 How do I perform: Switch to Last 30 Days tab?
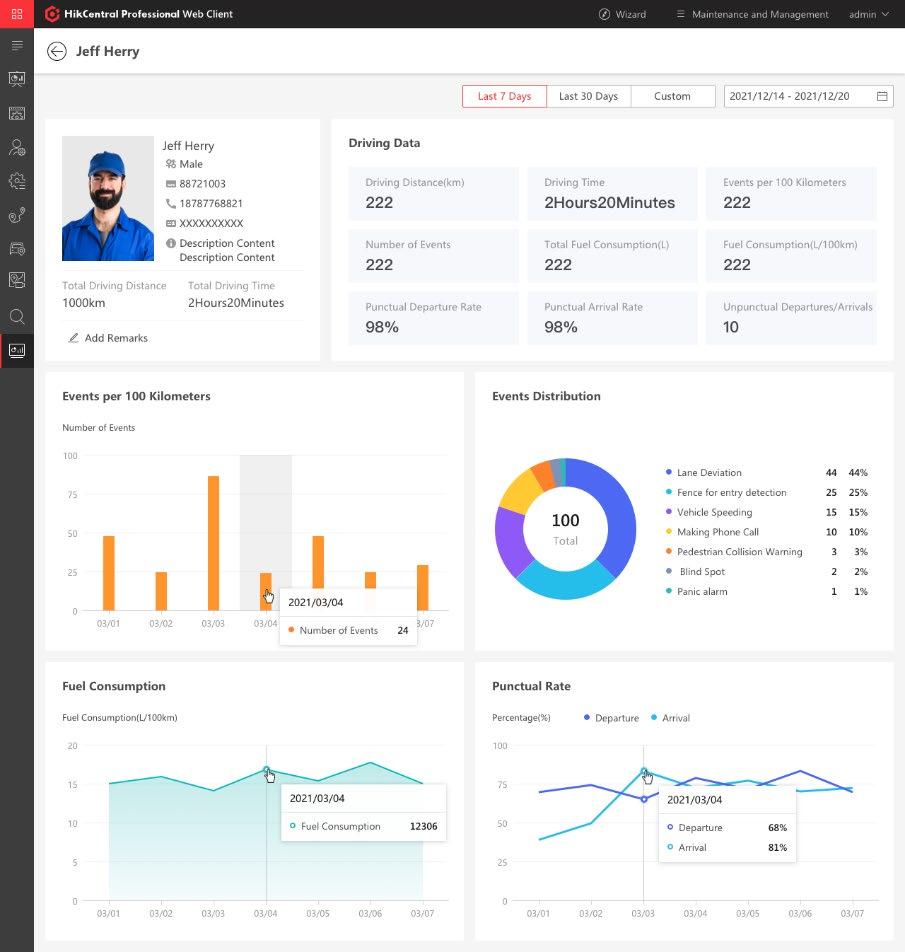[588, 96]
